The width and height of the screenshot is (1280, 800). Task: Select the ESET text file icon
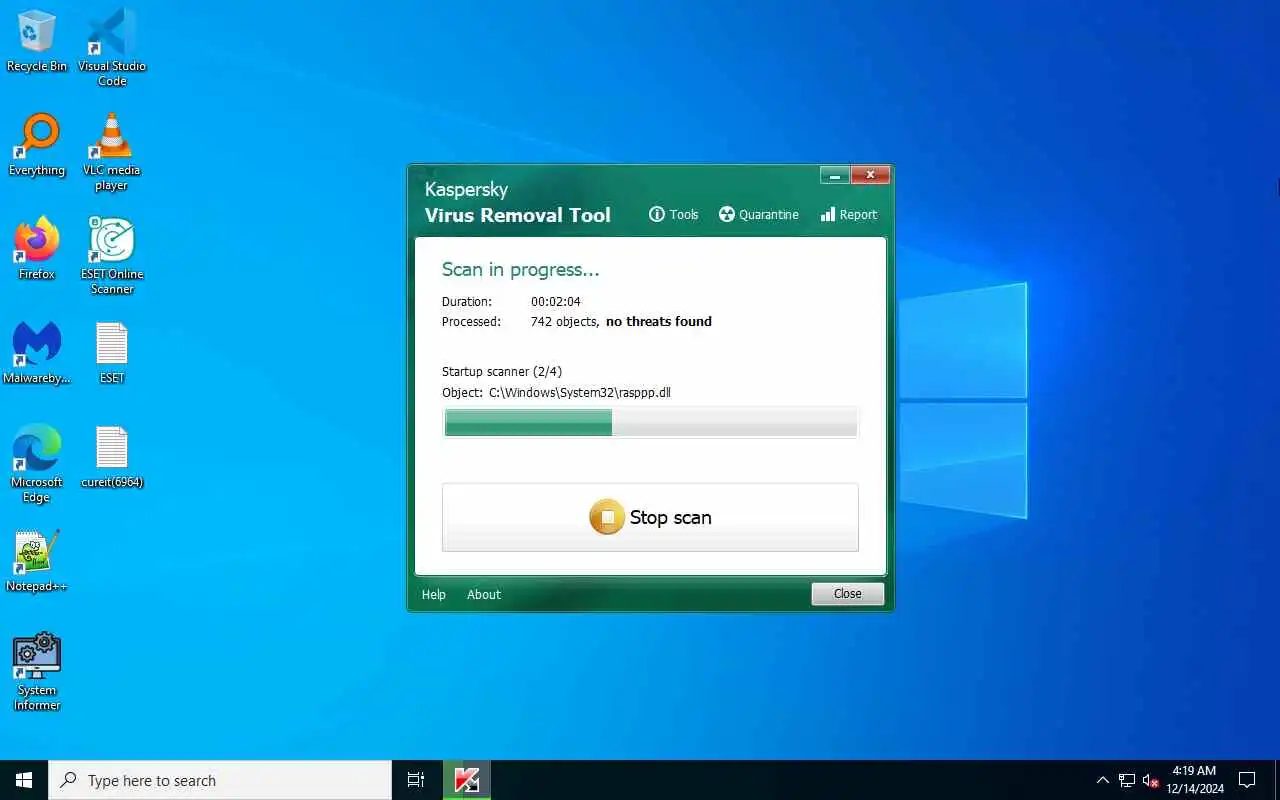coord(112,353)
